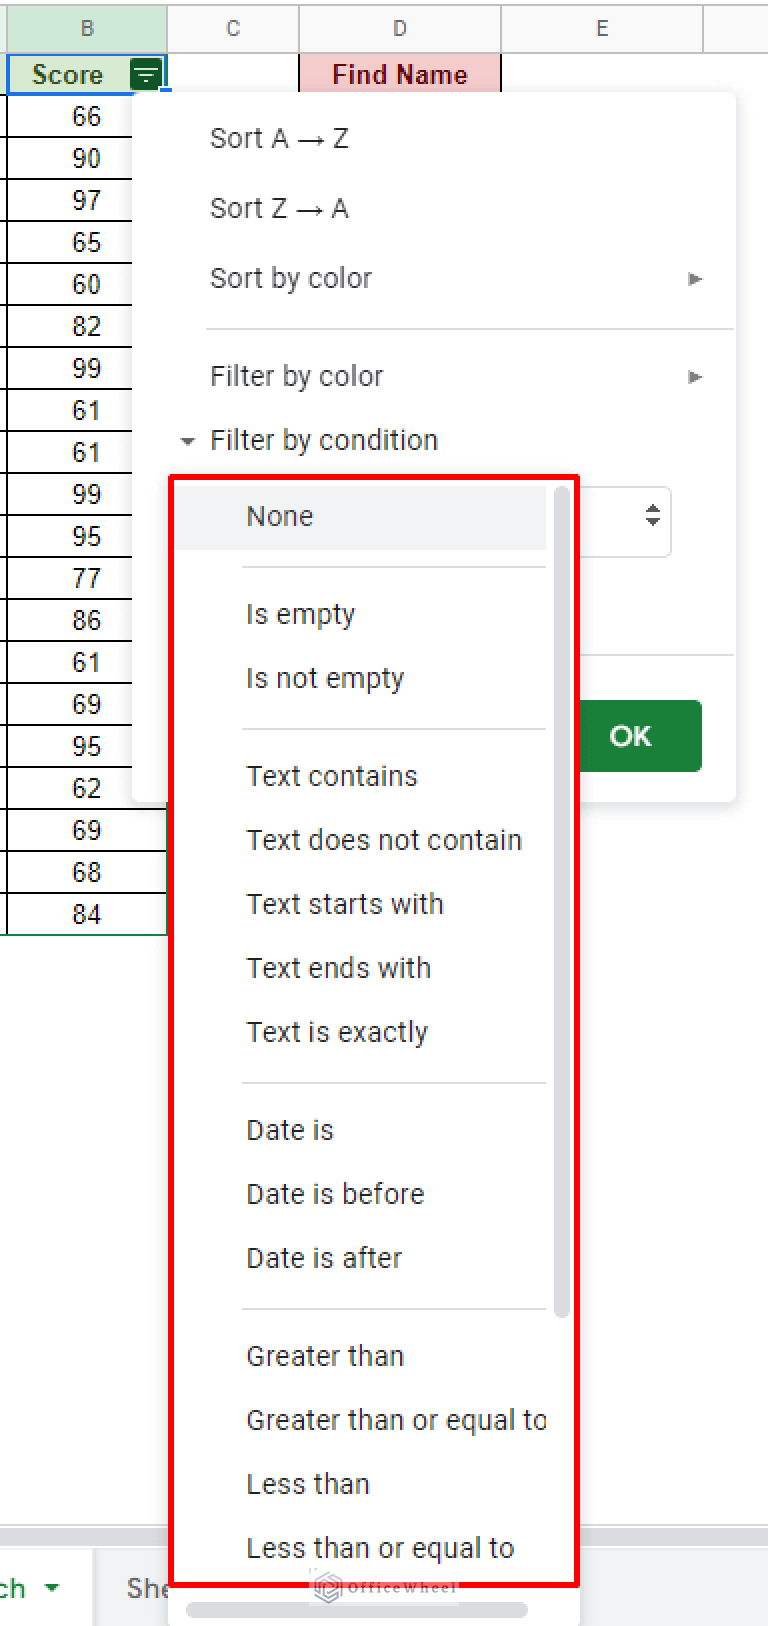
Task: Click the green OK button
Action: pyautogui.click(x=629, y=736)
